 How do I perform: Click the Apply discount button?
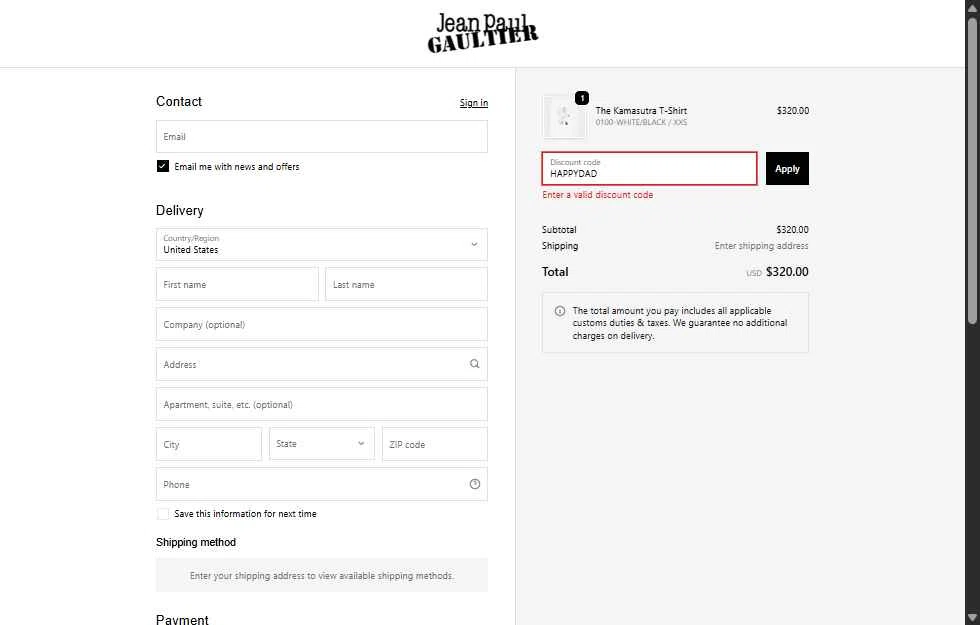(787, 169)
